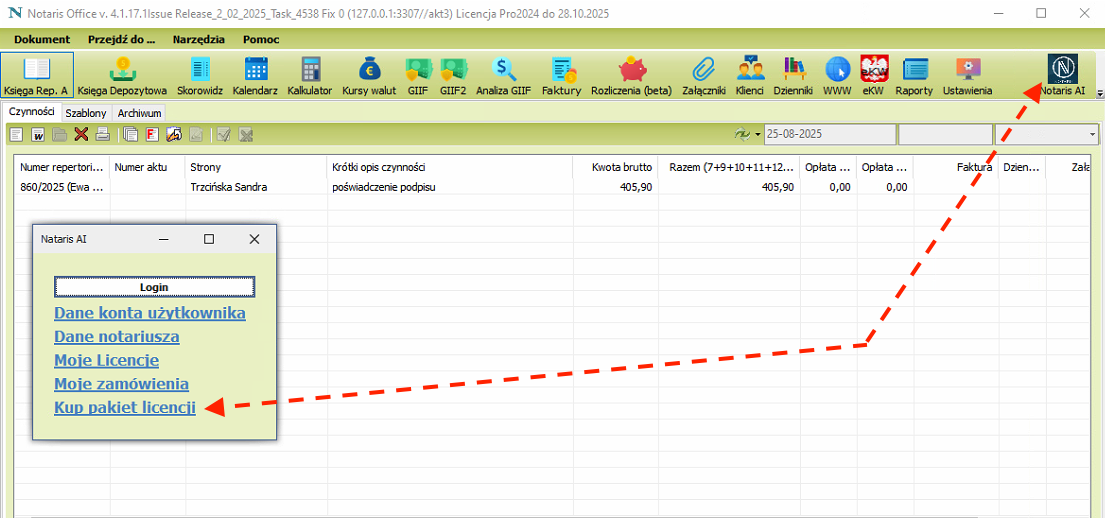Open the eKW land register icon

[874, 76]
